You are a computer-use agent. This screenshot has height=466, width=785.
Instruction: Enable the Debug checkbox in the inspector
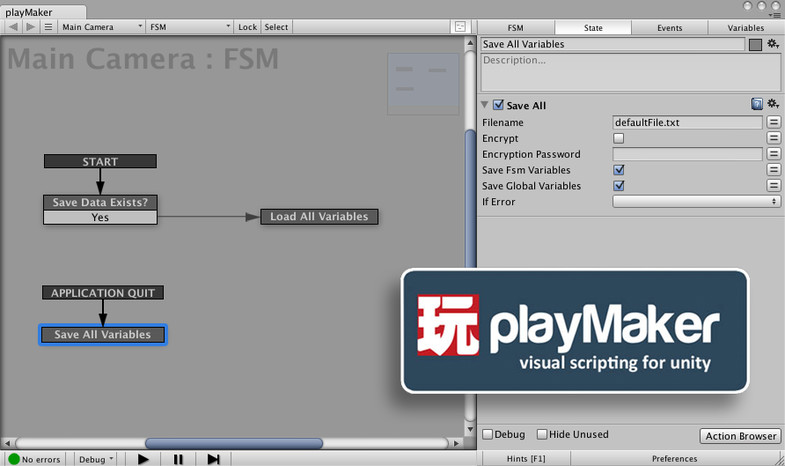[488, 434]
